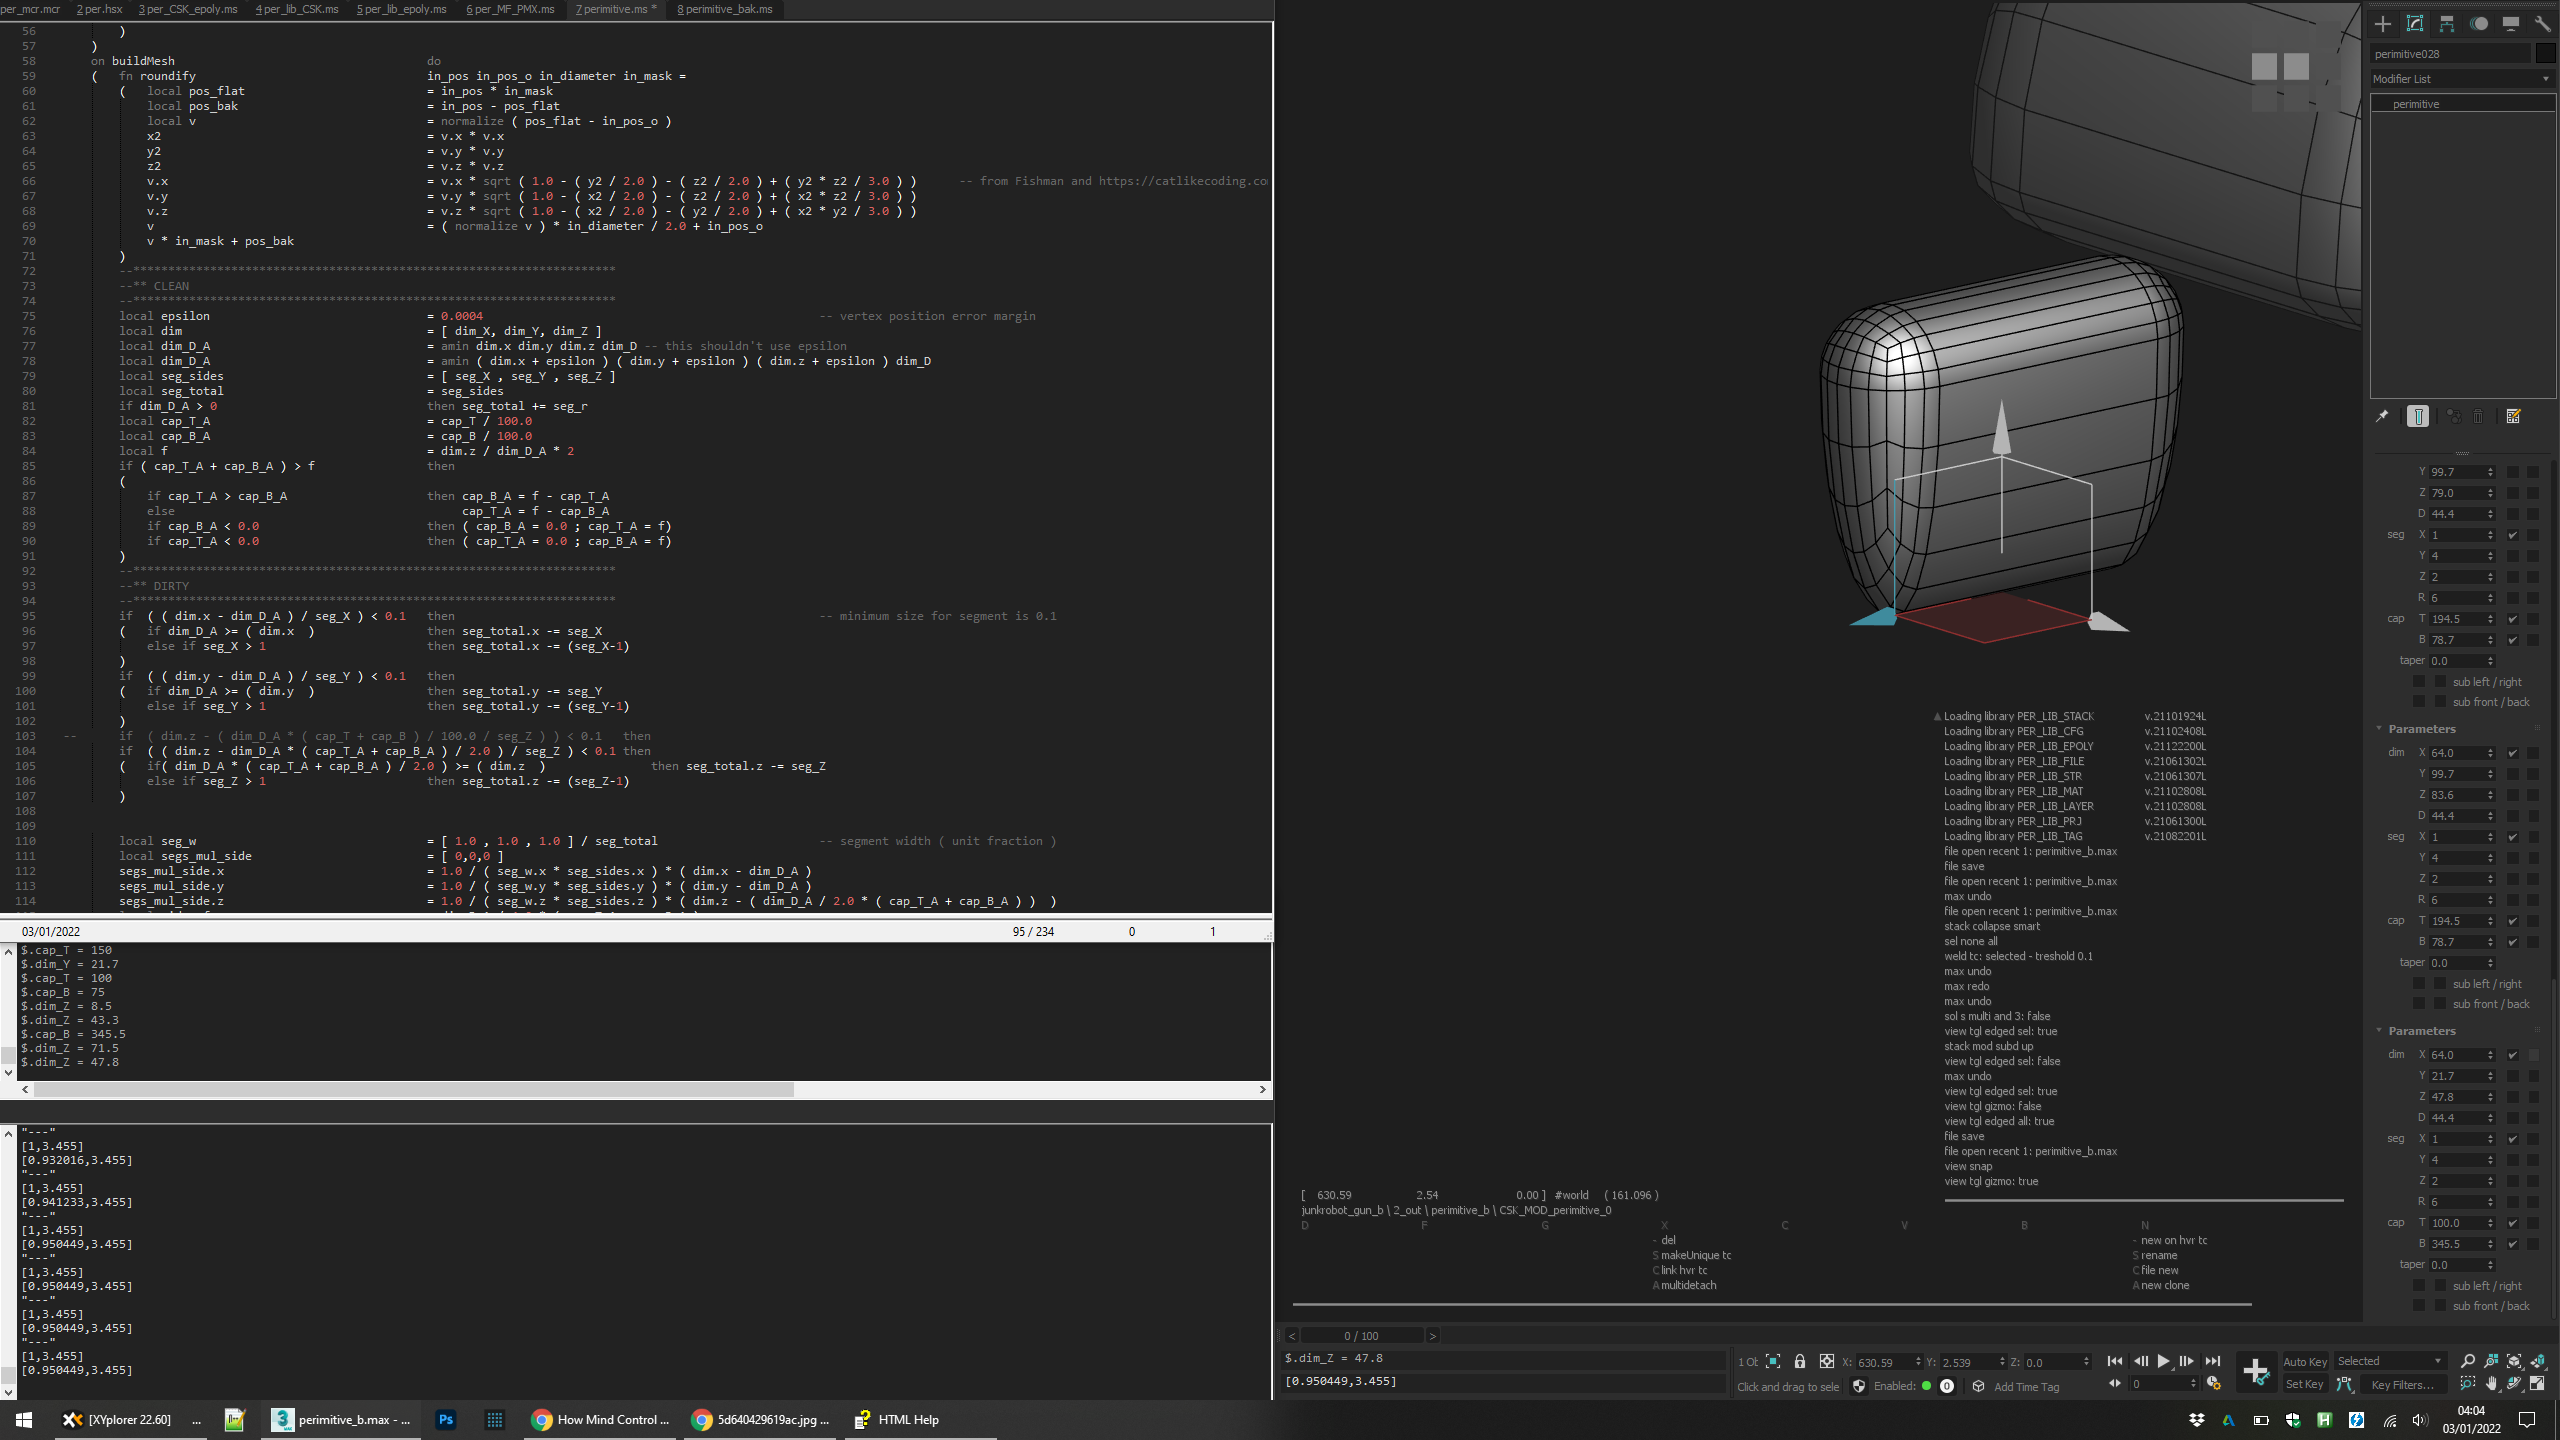
Task: Open the Utilities wrench panel
Action: [x=2542, y=24]
